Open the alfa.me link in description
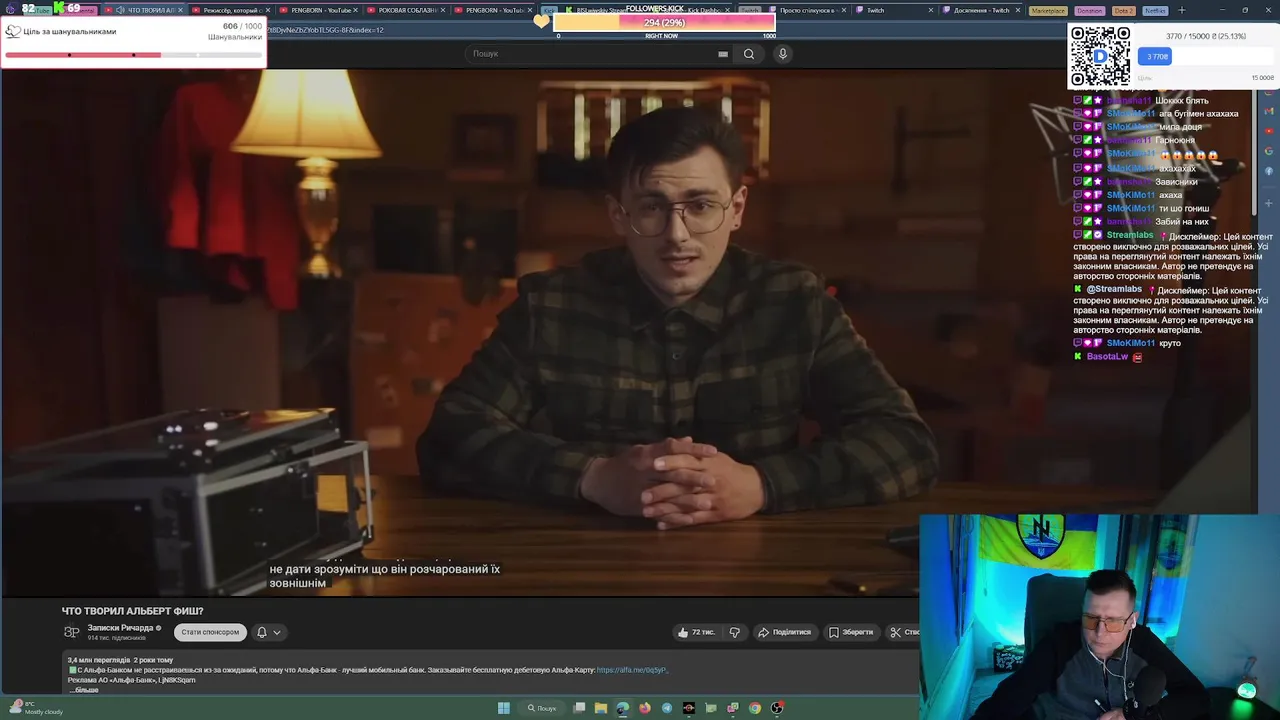 (x=632, y=670)
